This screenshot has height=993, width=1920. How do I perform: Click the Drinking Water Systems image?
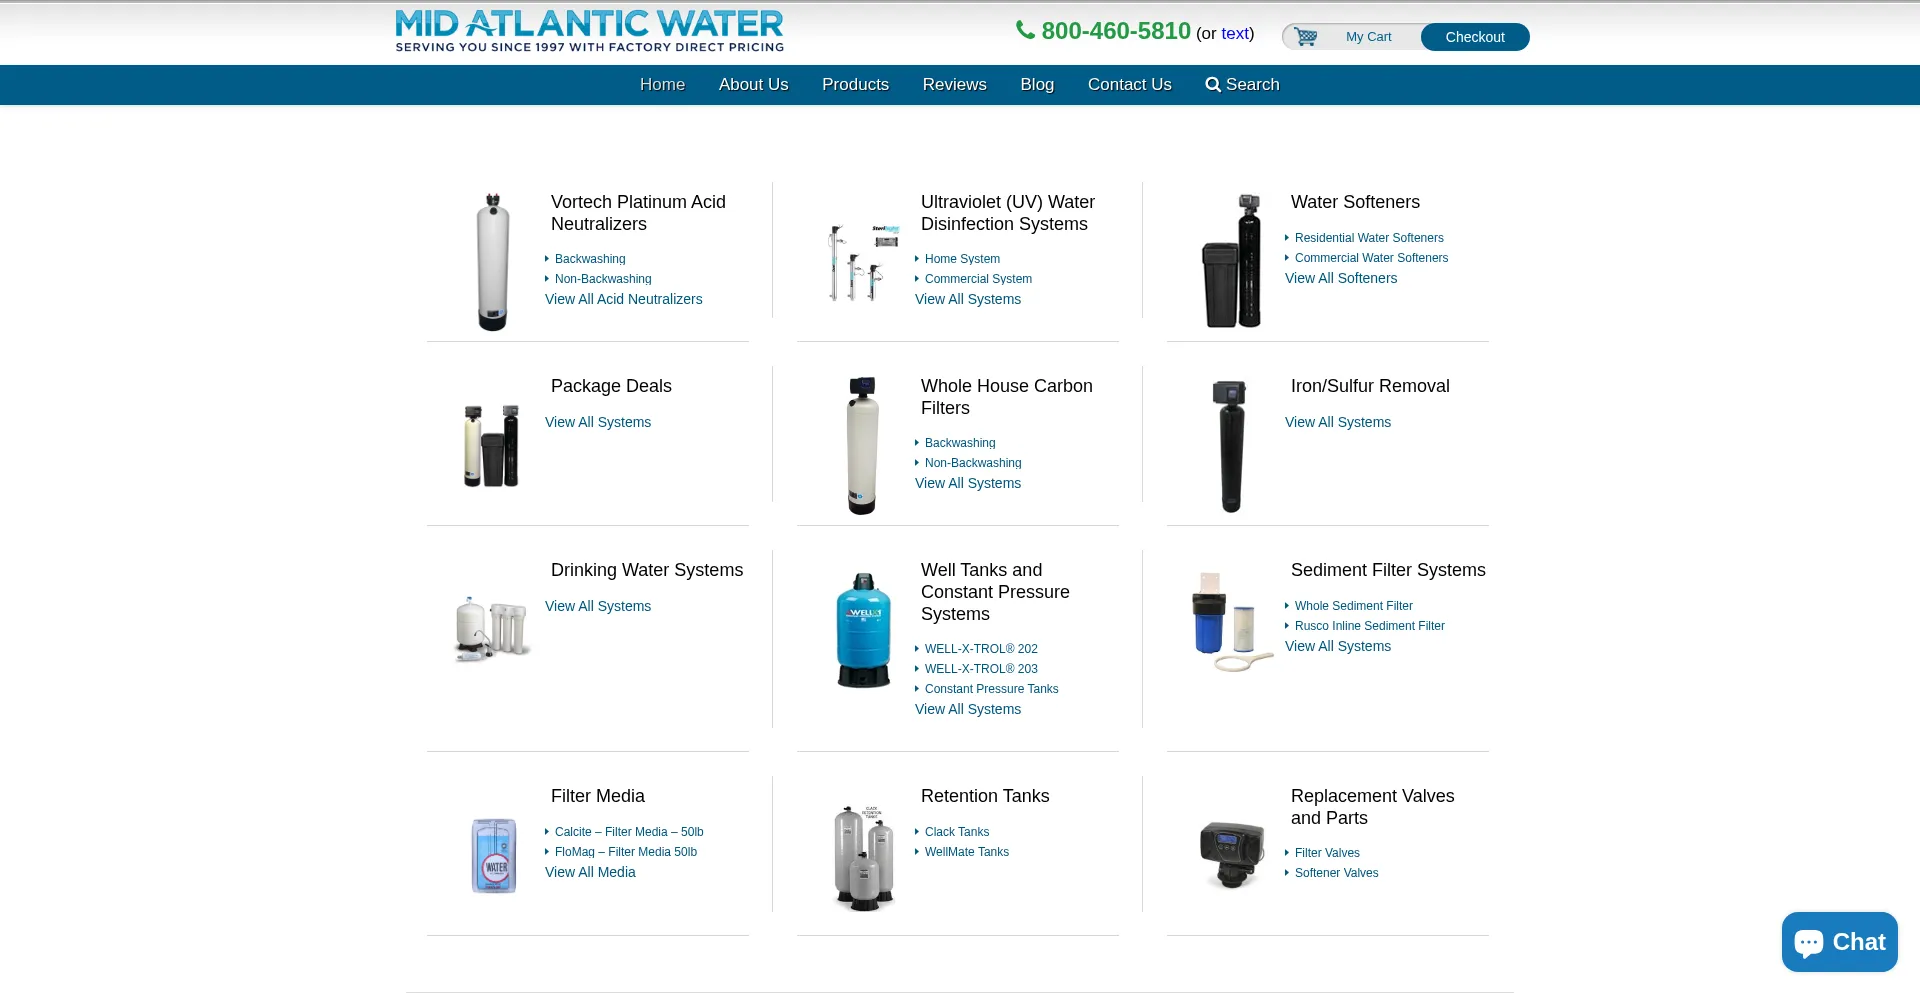tap(492, 629)
